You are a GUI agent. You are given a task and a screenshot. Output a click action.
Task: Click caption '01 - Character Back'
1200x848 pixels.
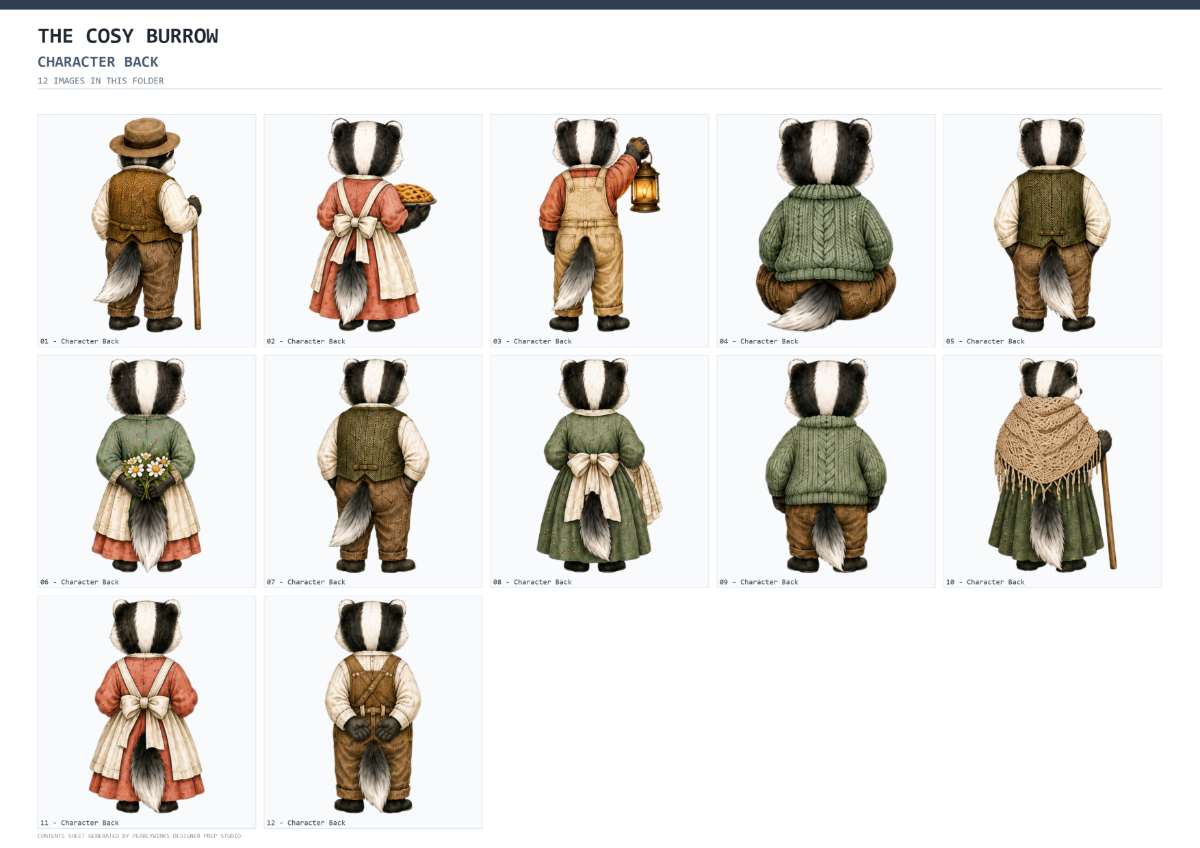[80, 341]
